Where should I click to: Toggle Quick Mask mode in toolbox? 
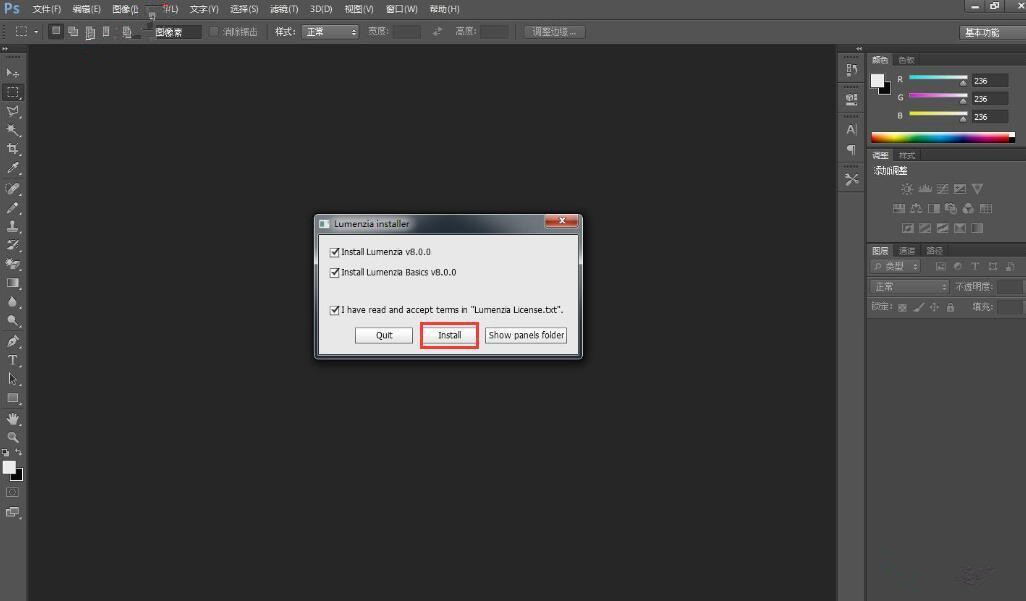(x=12, y=492)
